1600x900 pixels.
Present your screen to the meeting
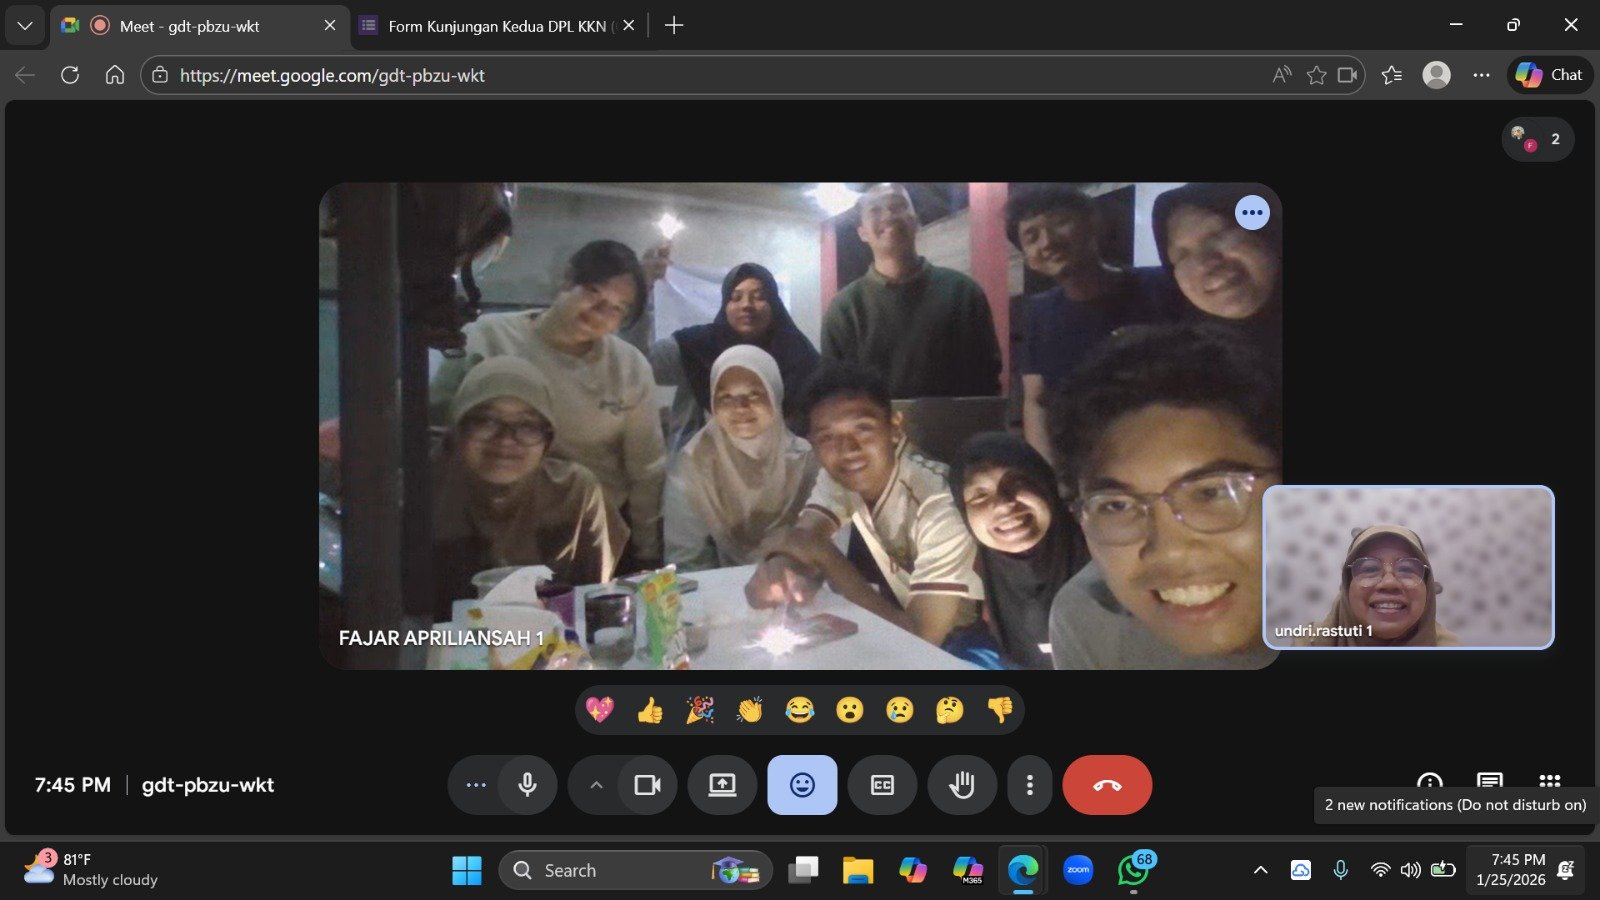[x=722, y=785]
